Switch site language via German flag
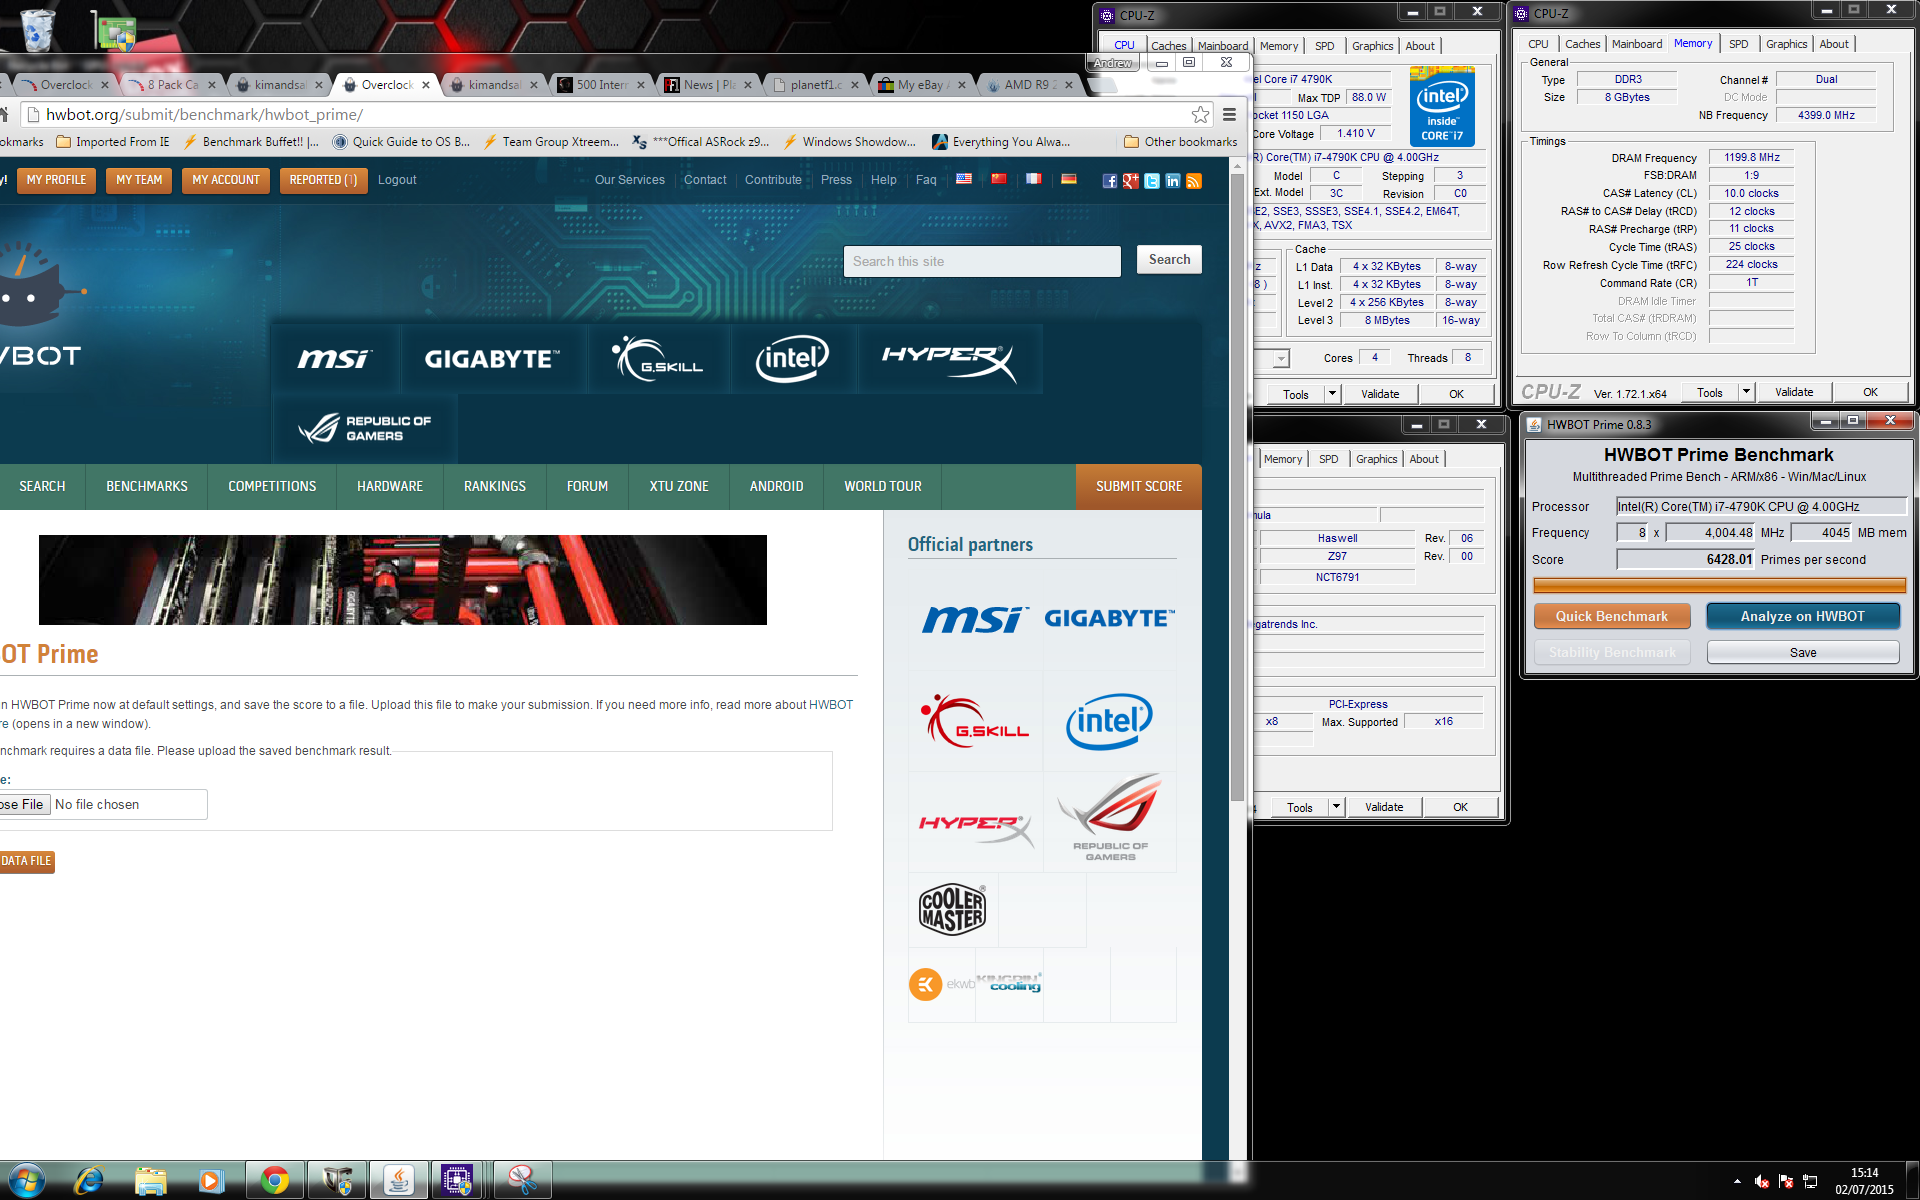Image resolution: width=1920 pixels, height=1200 pixels. pyautogui.click(x=1069, y=179)
